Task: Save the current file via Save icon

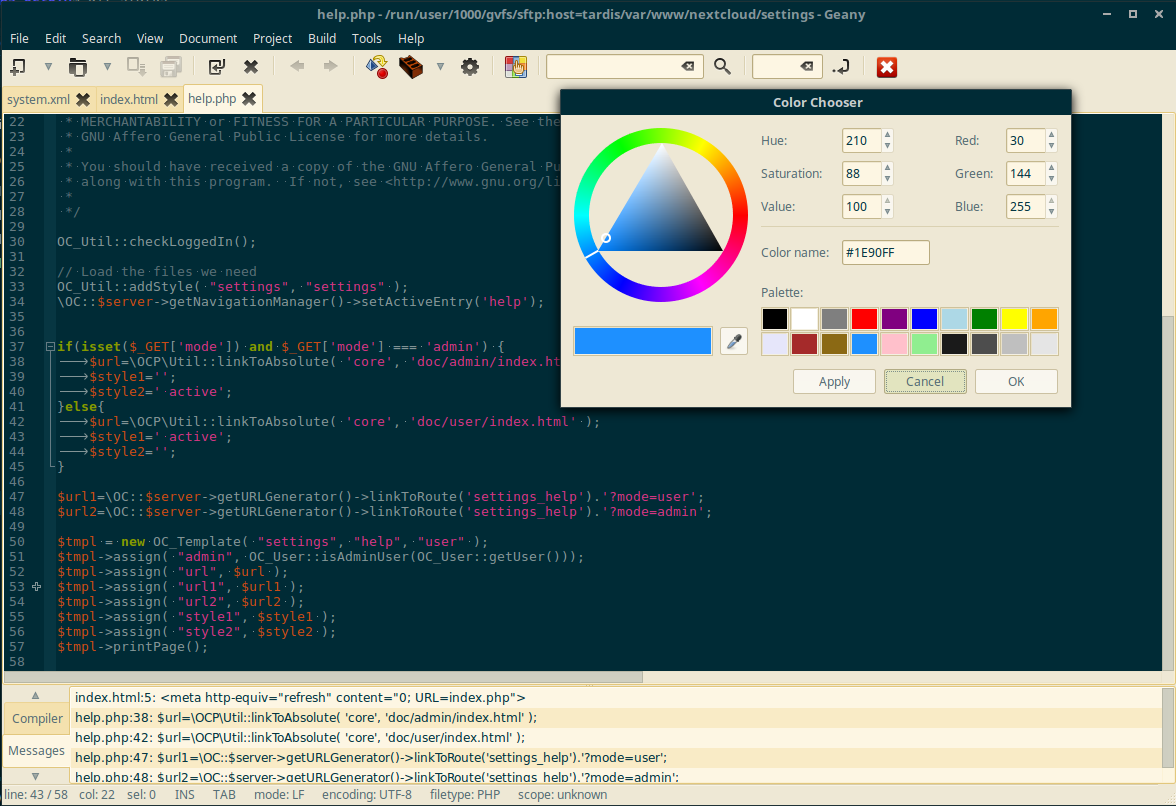Action: tap(135, 66)
